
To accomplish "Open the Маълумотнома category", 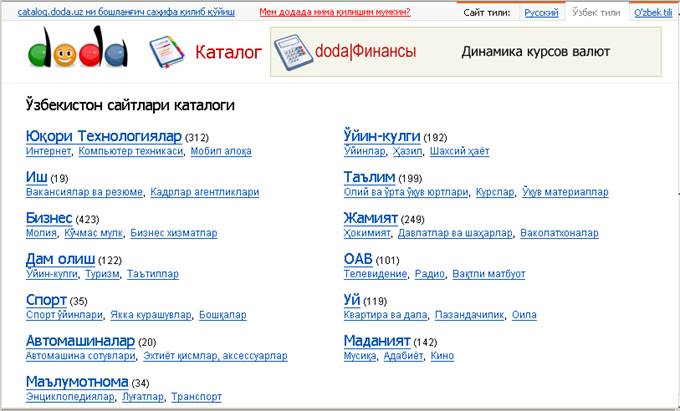I will (77, 382).
